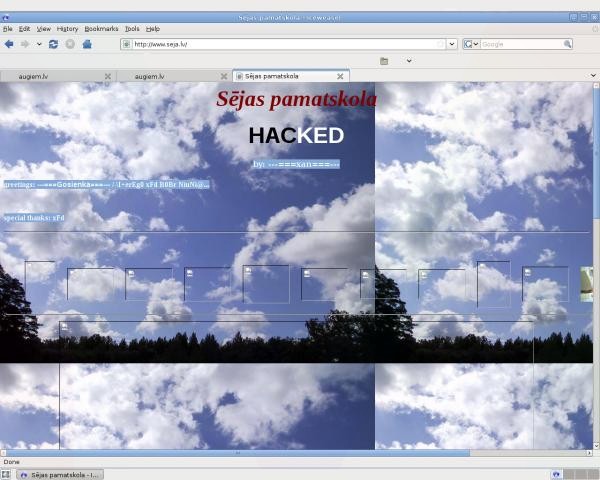
Task: Expand the URL bar history dropdown
Action: click(x=452, y=44)
